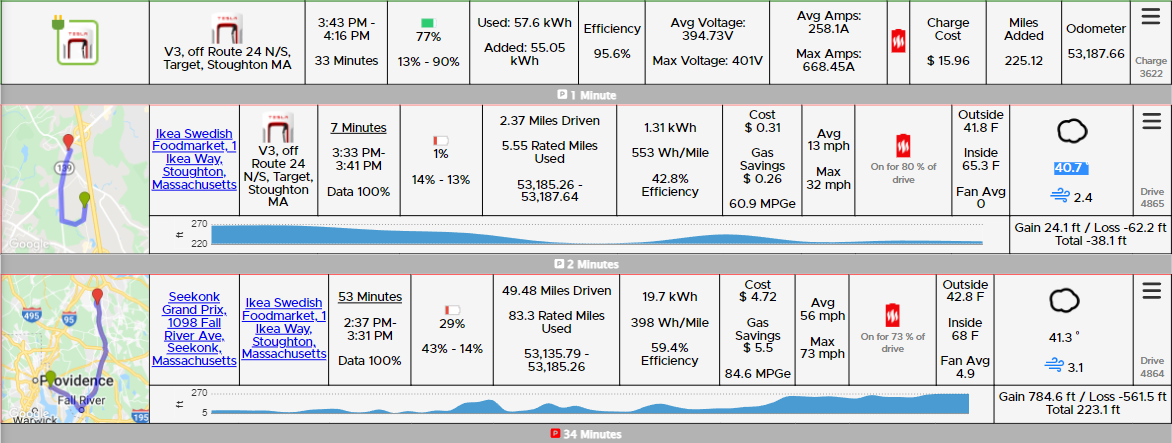Click the Avg 56 mph speed text
This screenshot has width=1172, height=443.
(821, 310)
